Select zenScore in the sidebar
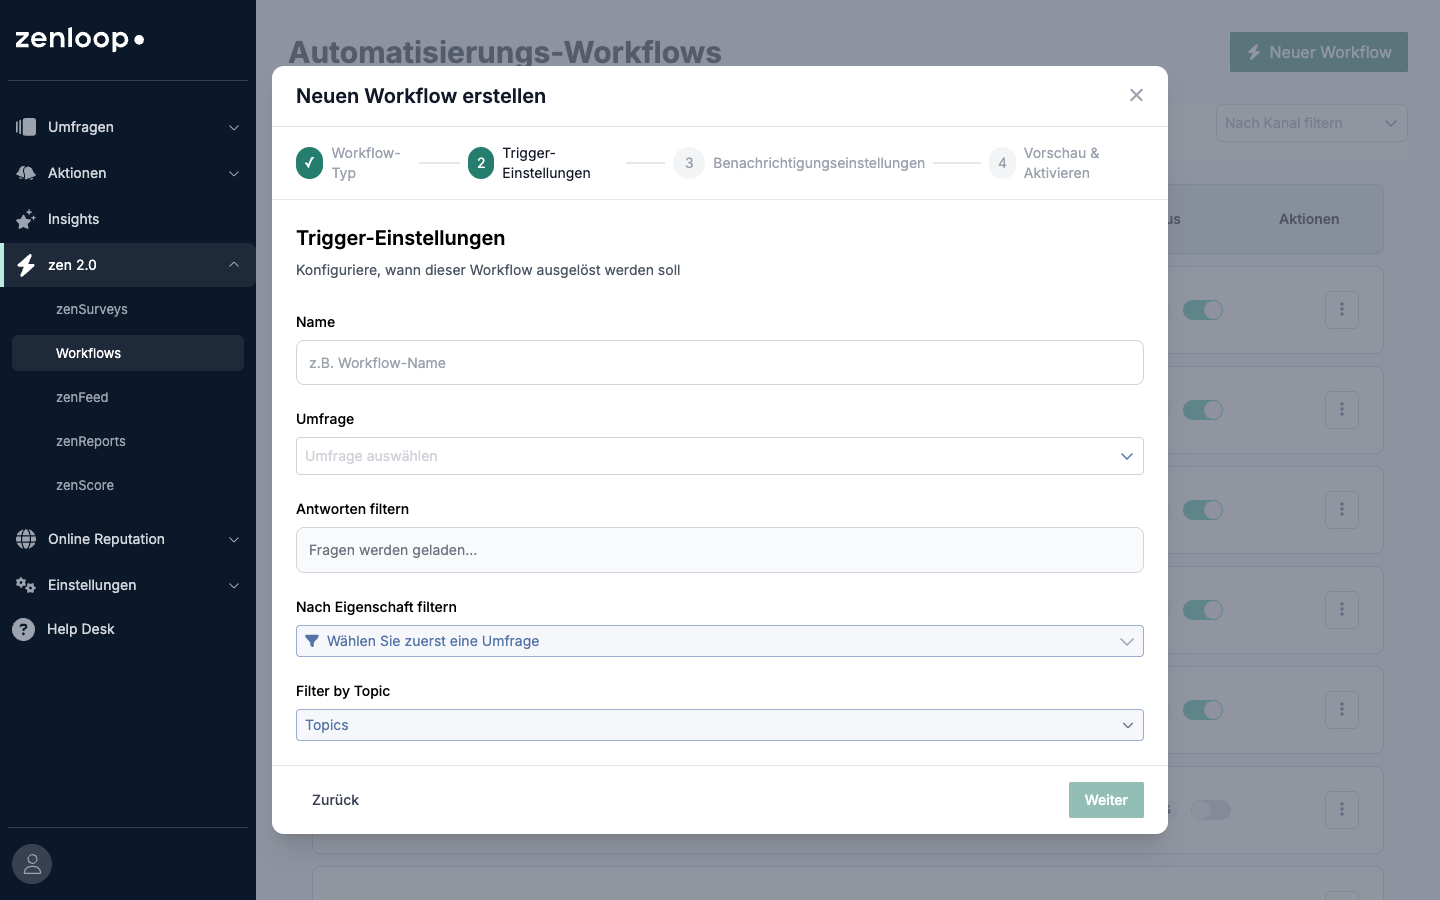The image size is (1440, 900). click(85, 485)
